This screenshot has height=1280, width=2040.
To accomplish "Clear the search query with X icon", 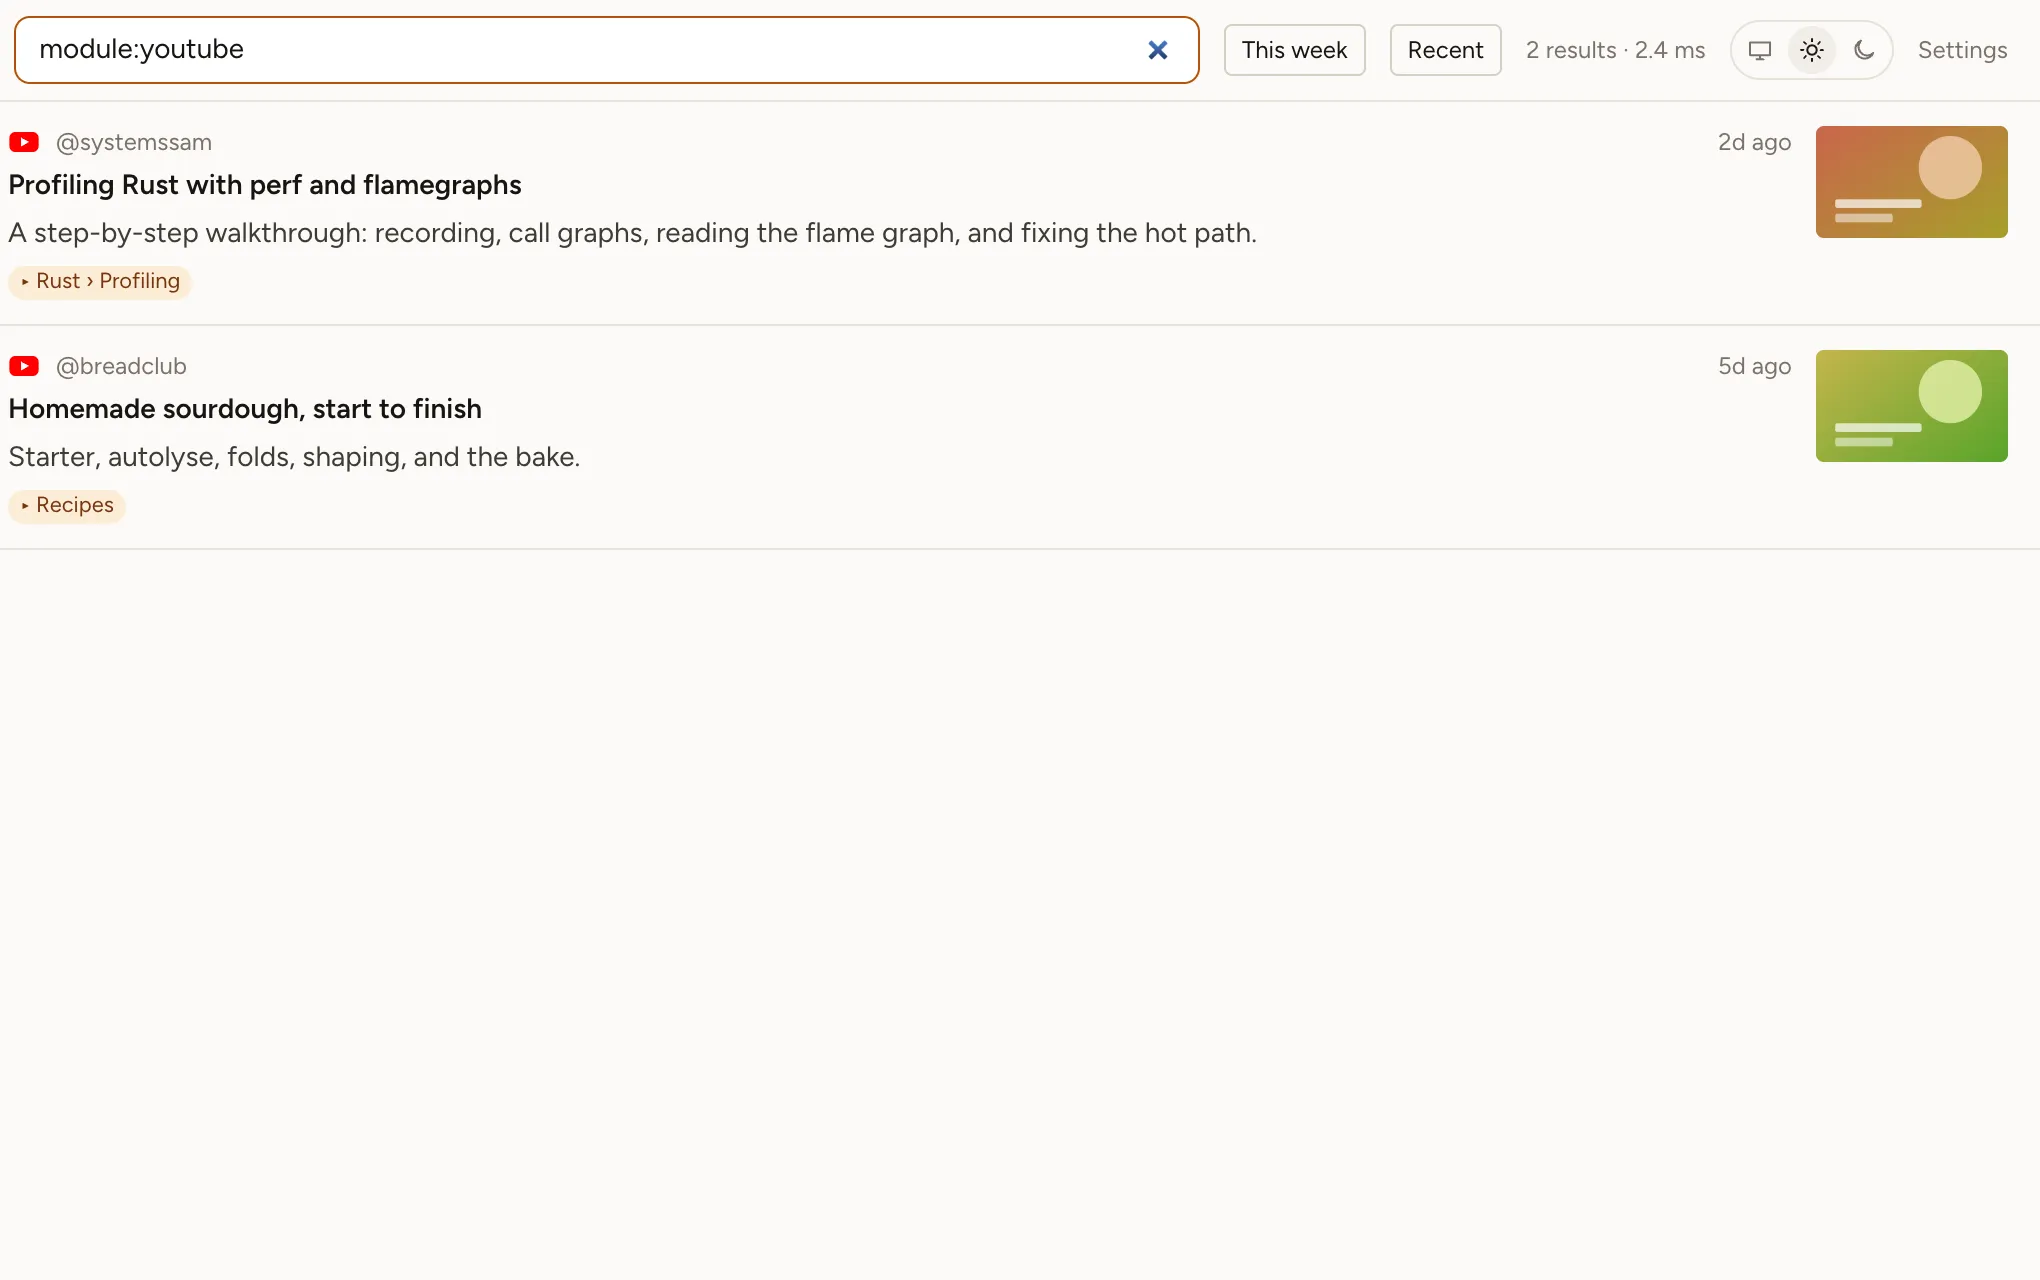I will tap(1157, 50).
